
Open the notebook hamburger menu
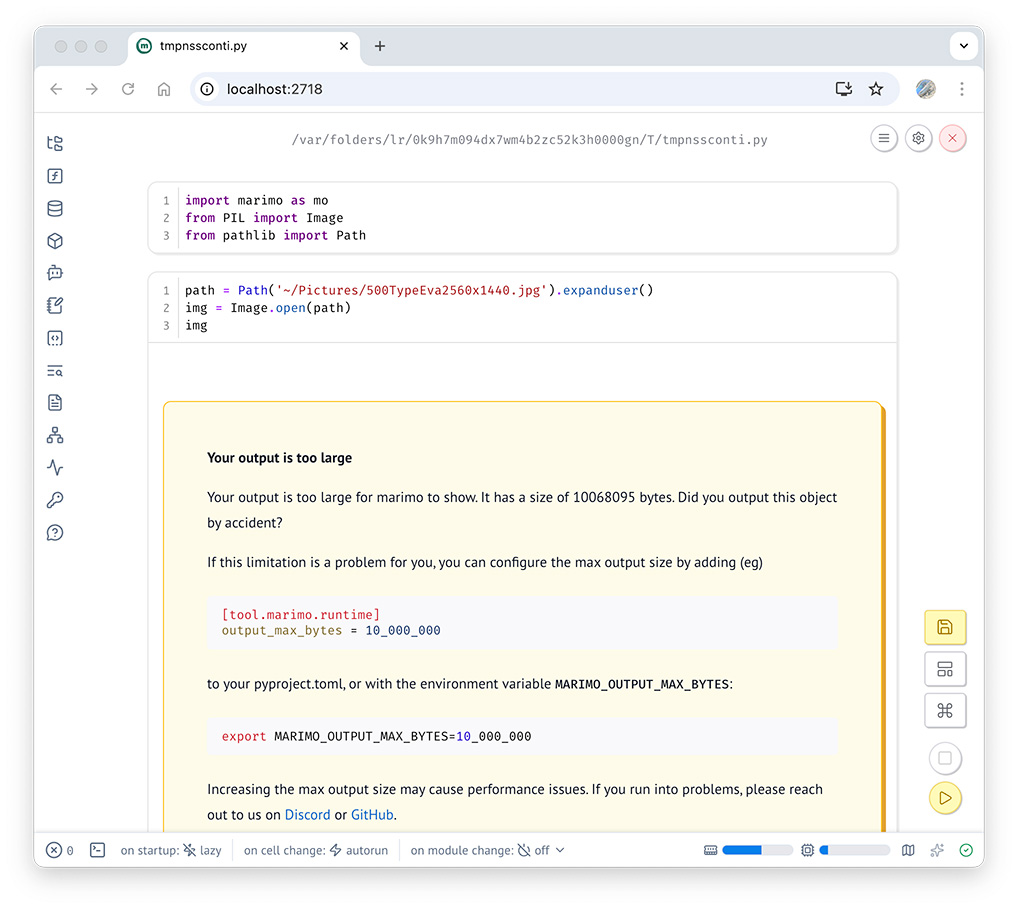tap(883, 139)
